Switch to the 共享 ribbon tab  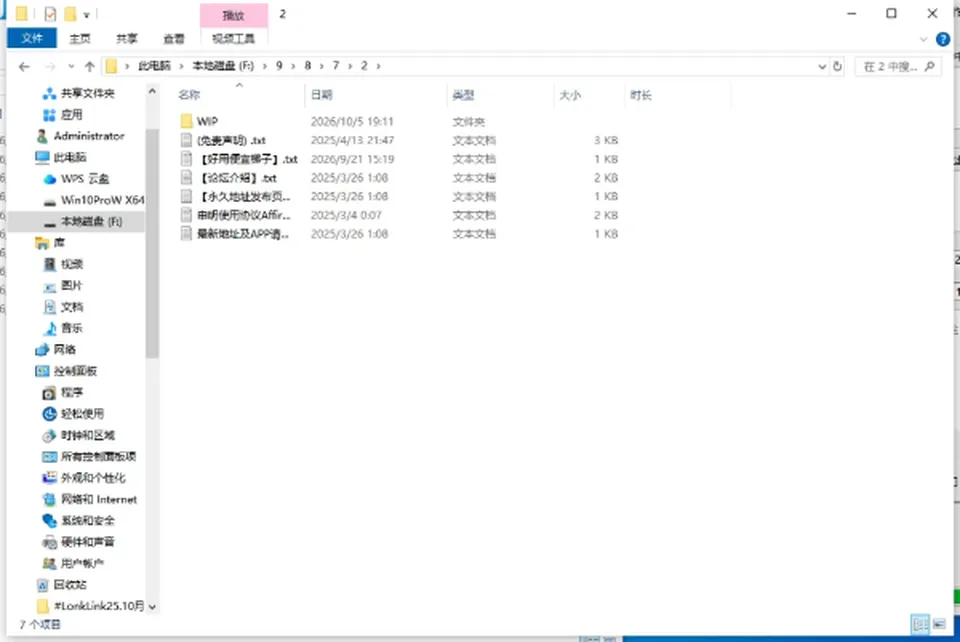(x=127, y=39)
